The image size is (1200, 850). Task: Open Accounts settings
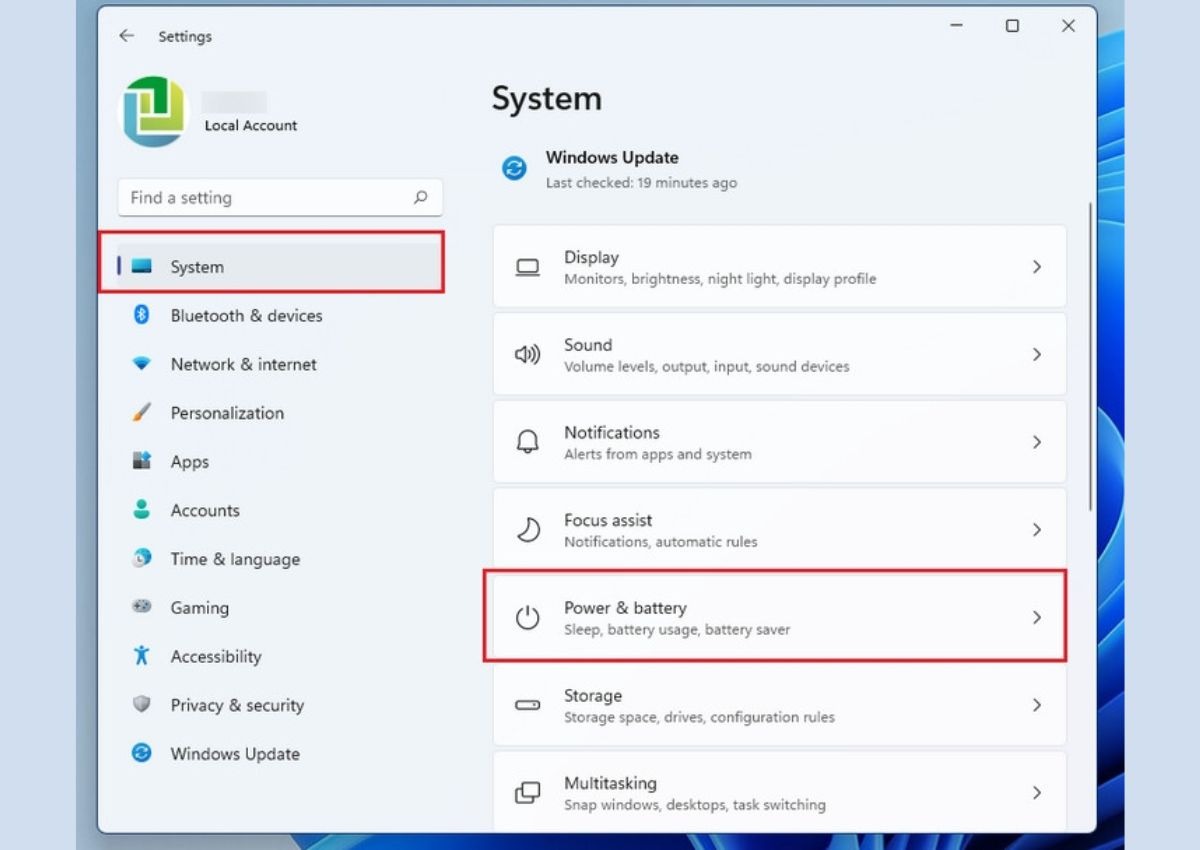point(205,511)
